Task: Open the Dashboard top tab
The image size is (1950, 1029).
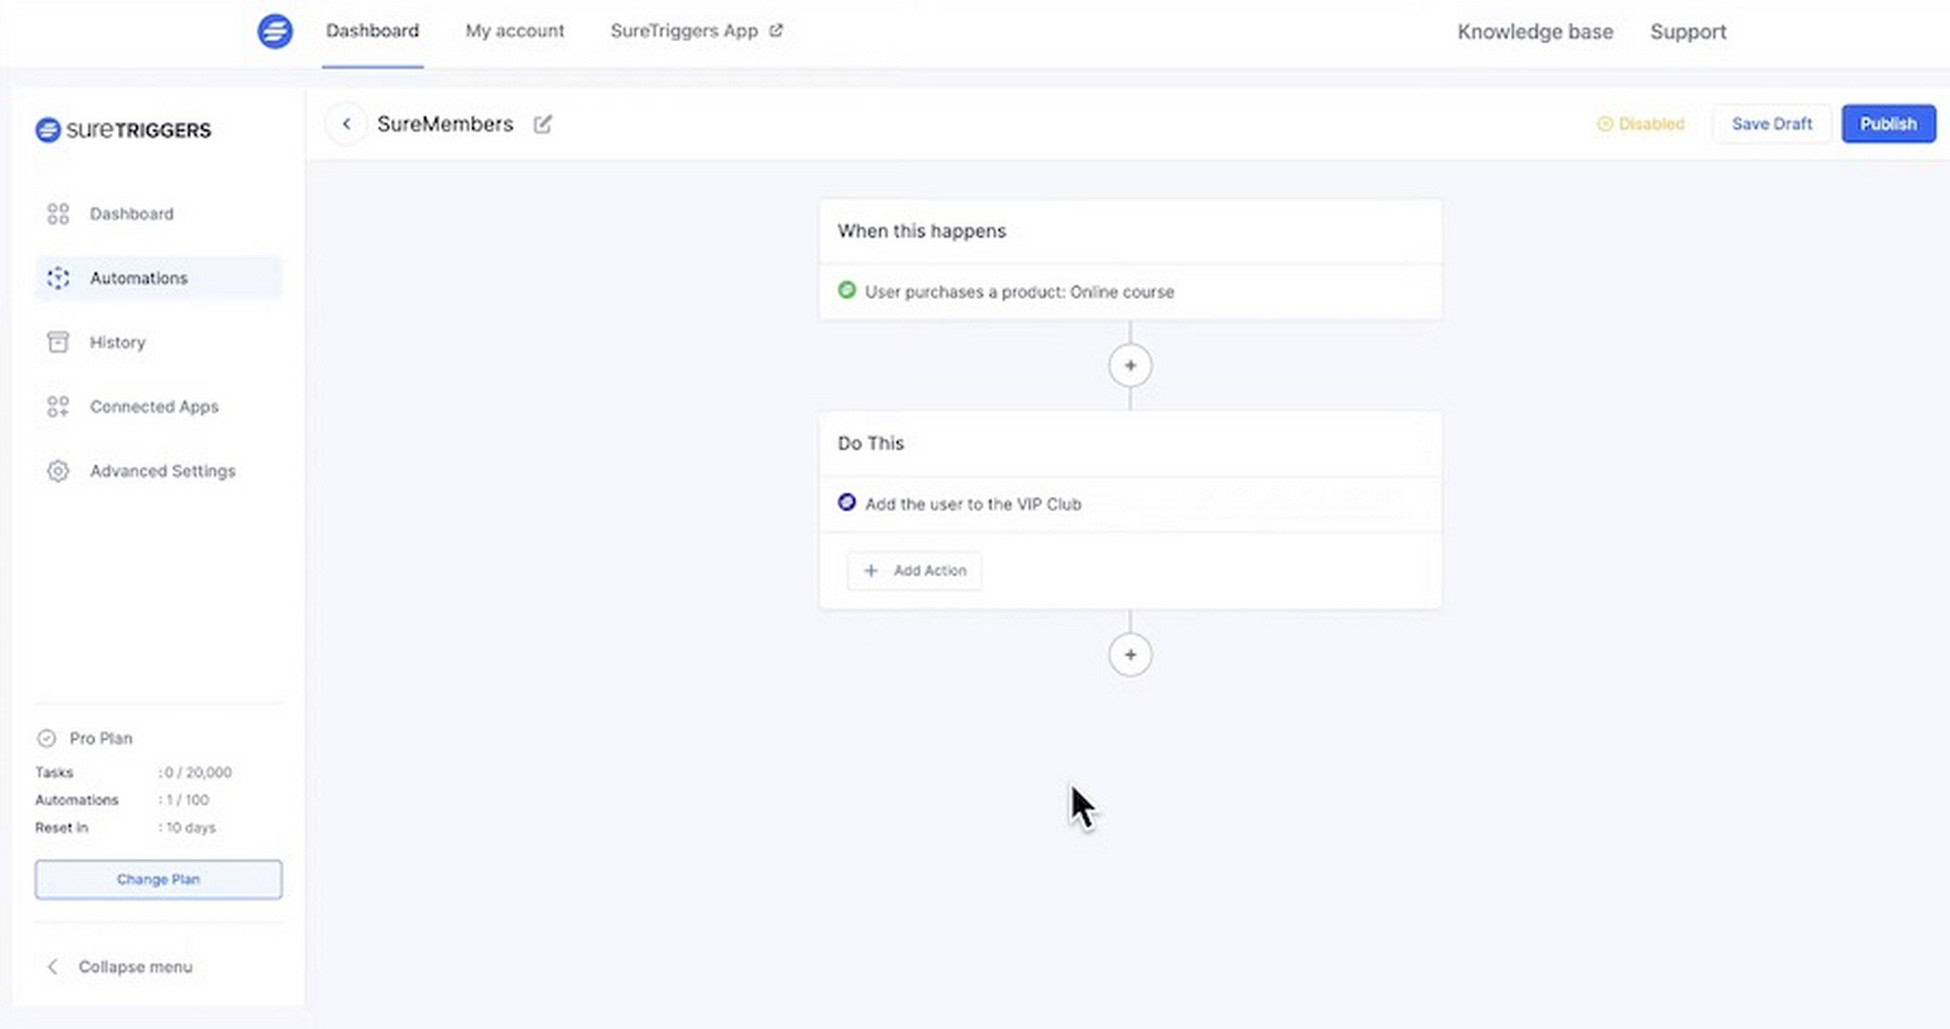Action: (x=372, y=31)
